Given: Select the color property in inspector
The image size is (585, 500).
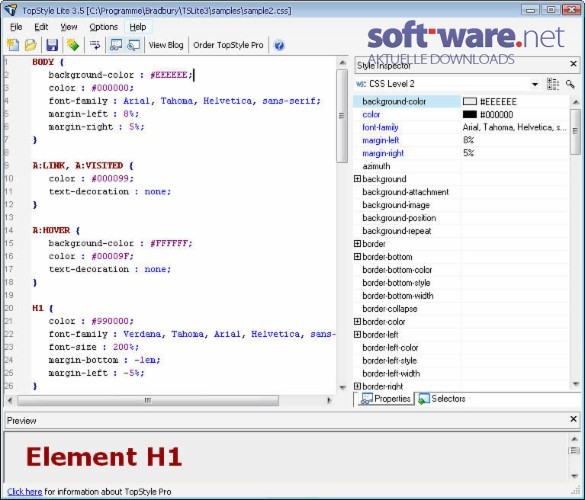Looking at the screenshot, I should [371, 115].
